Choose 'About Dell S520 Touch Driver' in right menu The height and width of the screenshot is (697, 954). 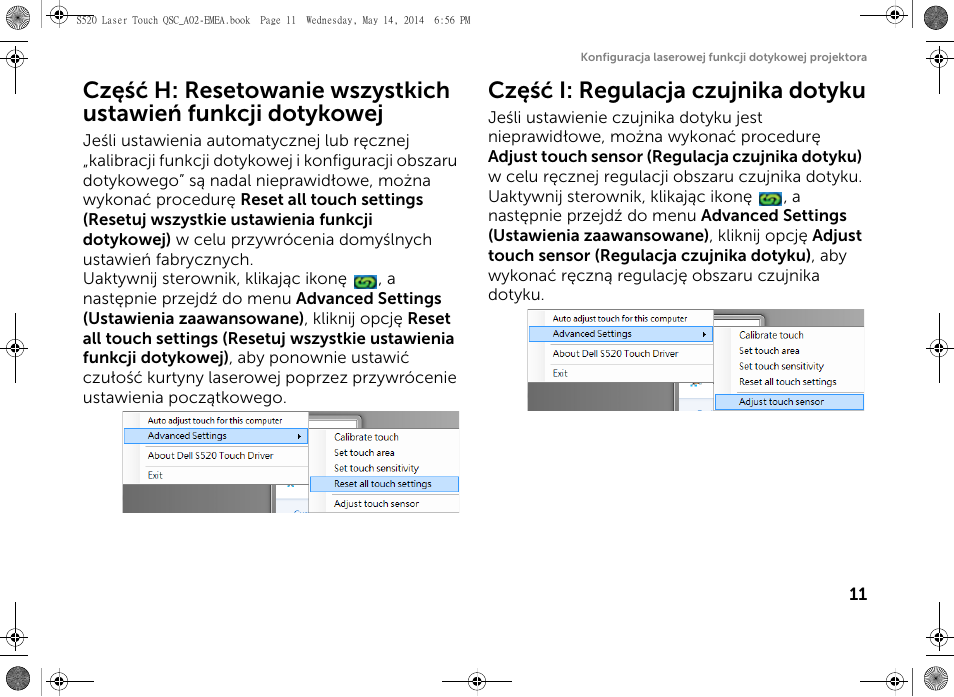(x=615, y=353)
